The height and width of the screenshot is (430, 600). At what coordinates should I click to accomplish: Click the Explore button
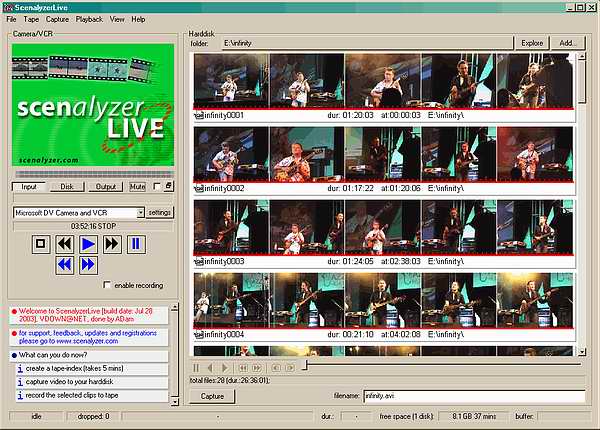(x=532, y=43)
